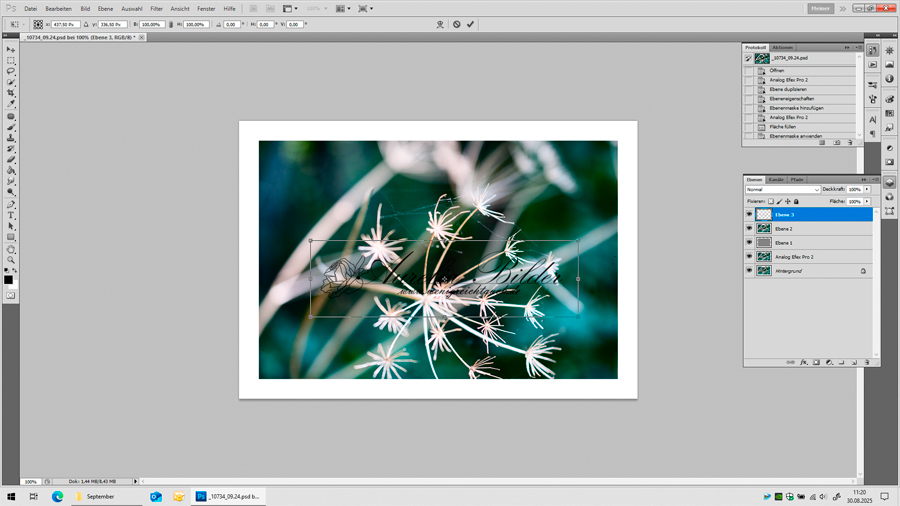900x506 pixels.
Task: Hide the Ebene 3 layer
Action: [x=749, y=214]
